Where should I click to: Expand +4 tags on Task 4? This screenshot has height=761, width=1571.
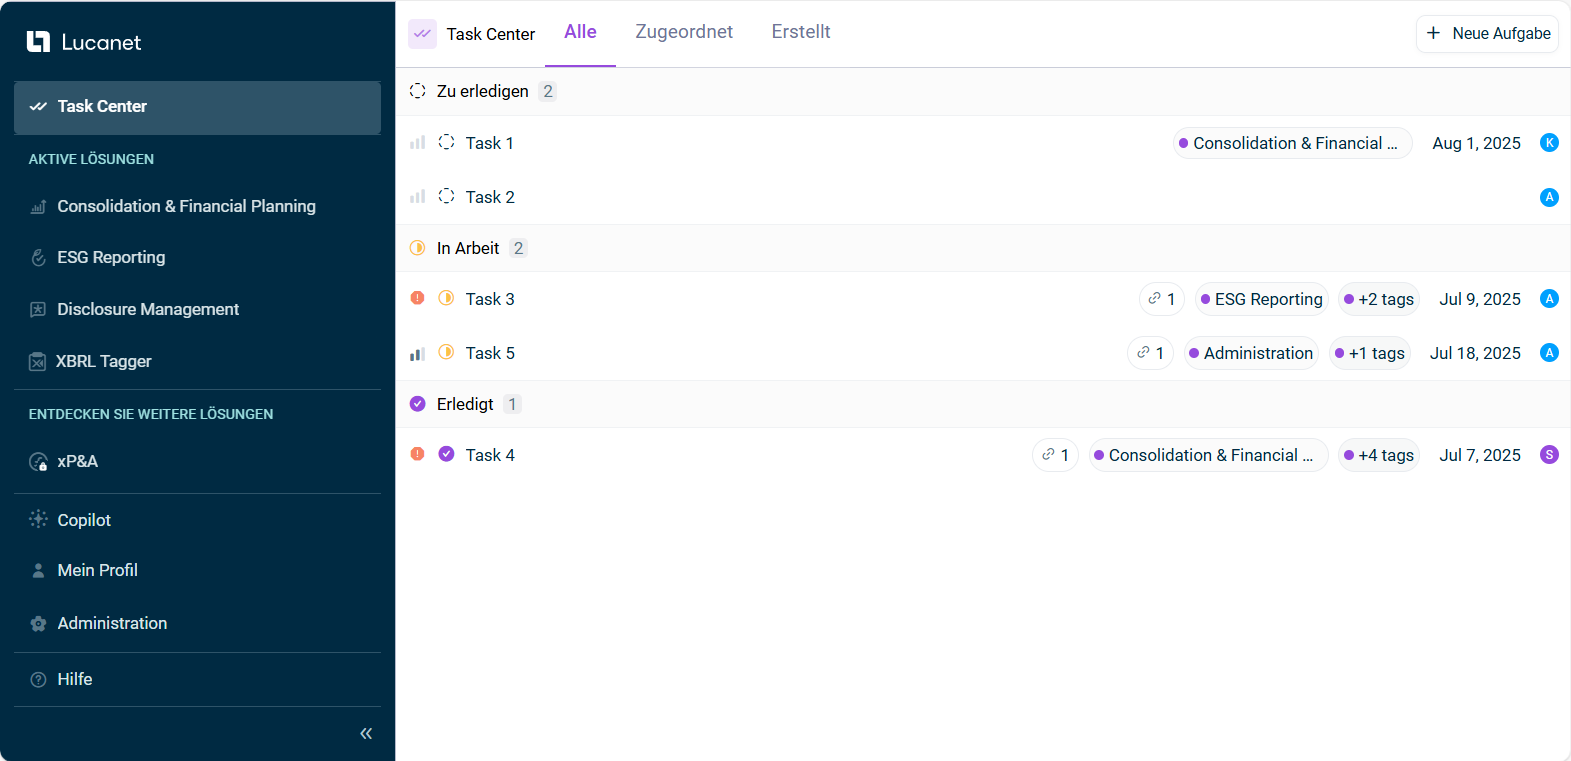click(1379, 455)
